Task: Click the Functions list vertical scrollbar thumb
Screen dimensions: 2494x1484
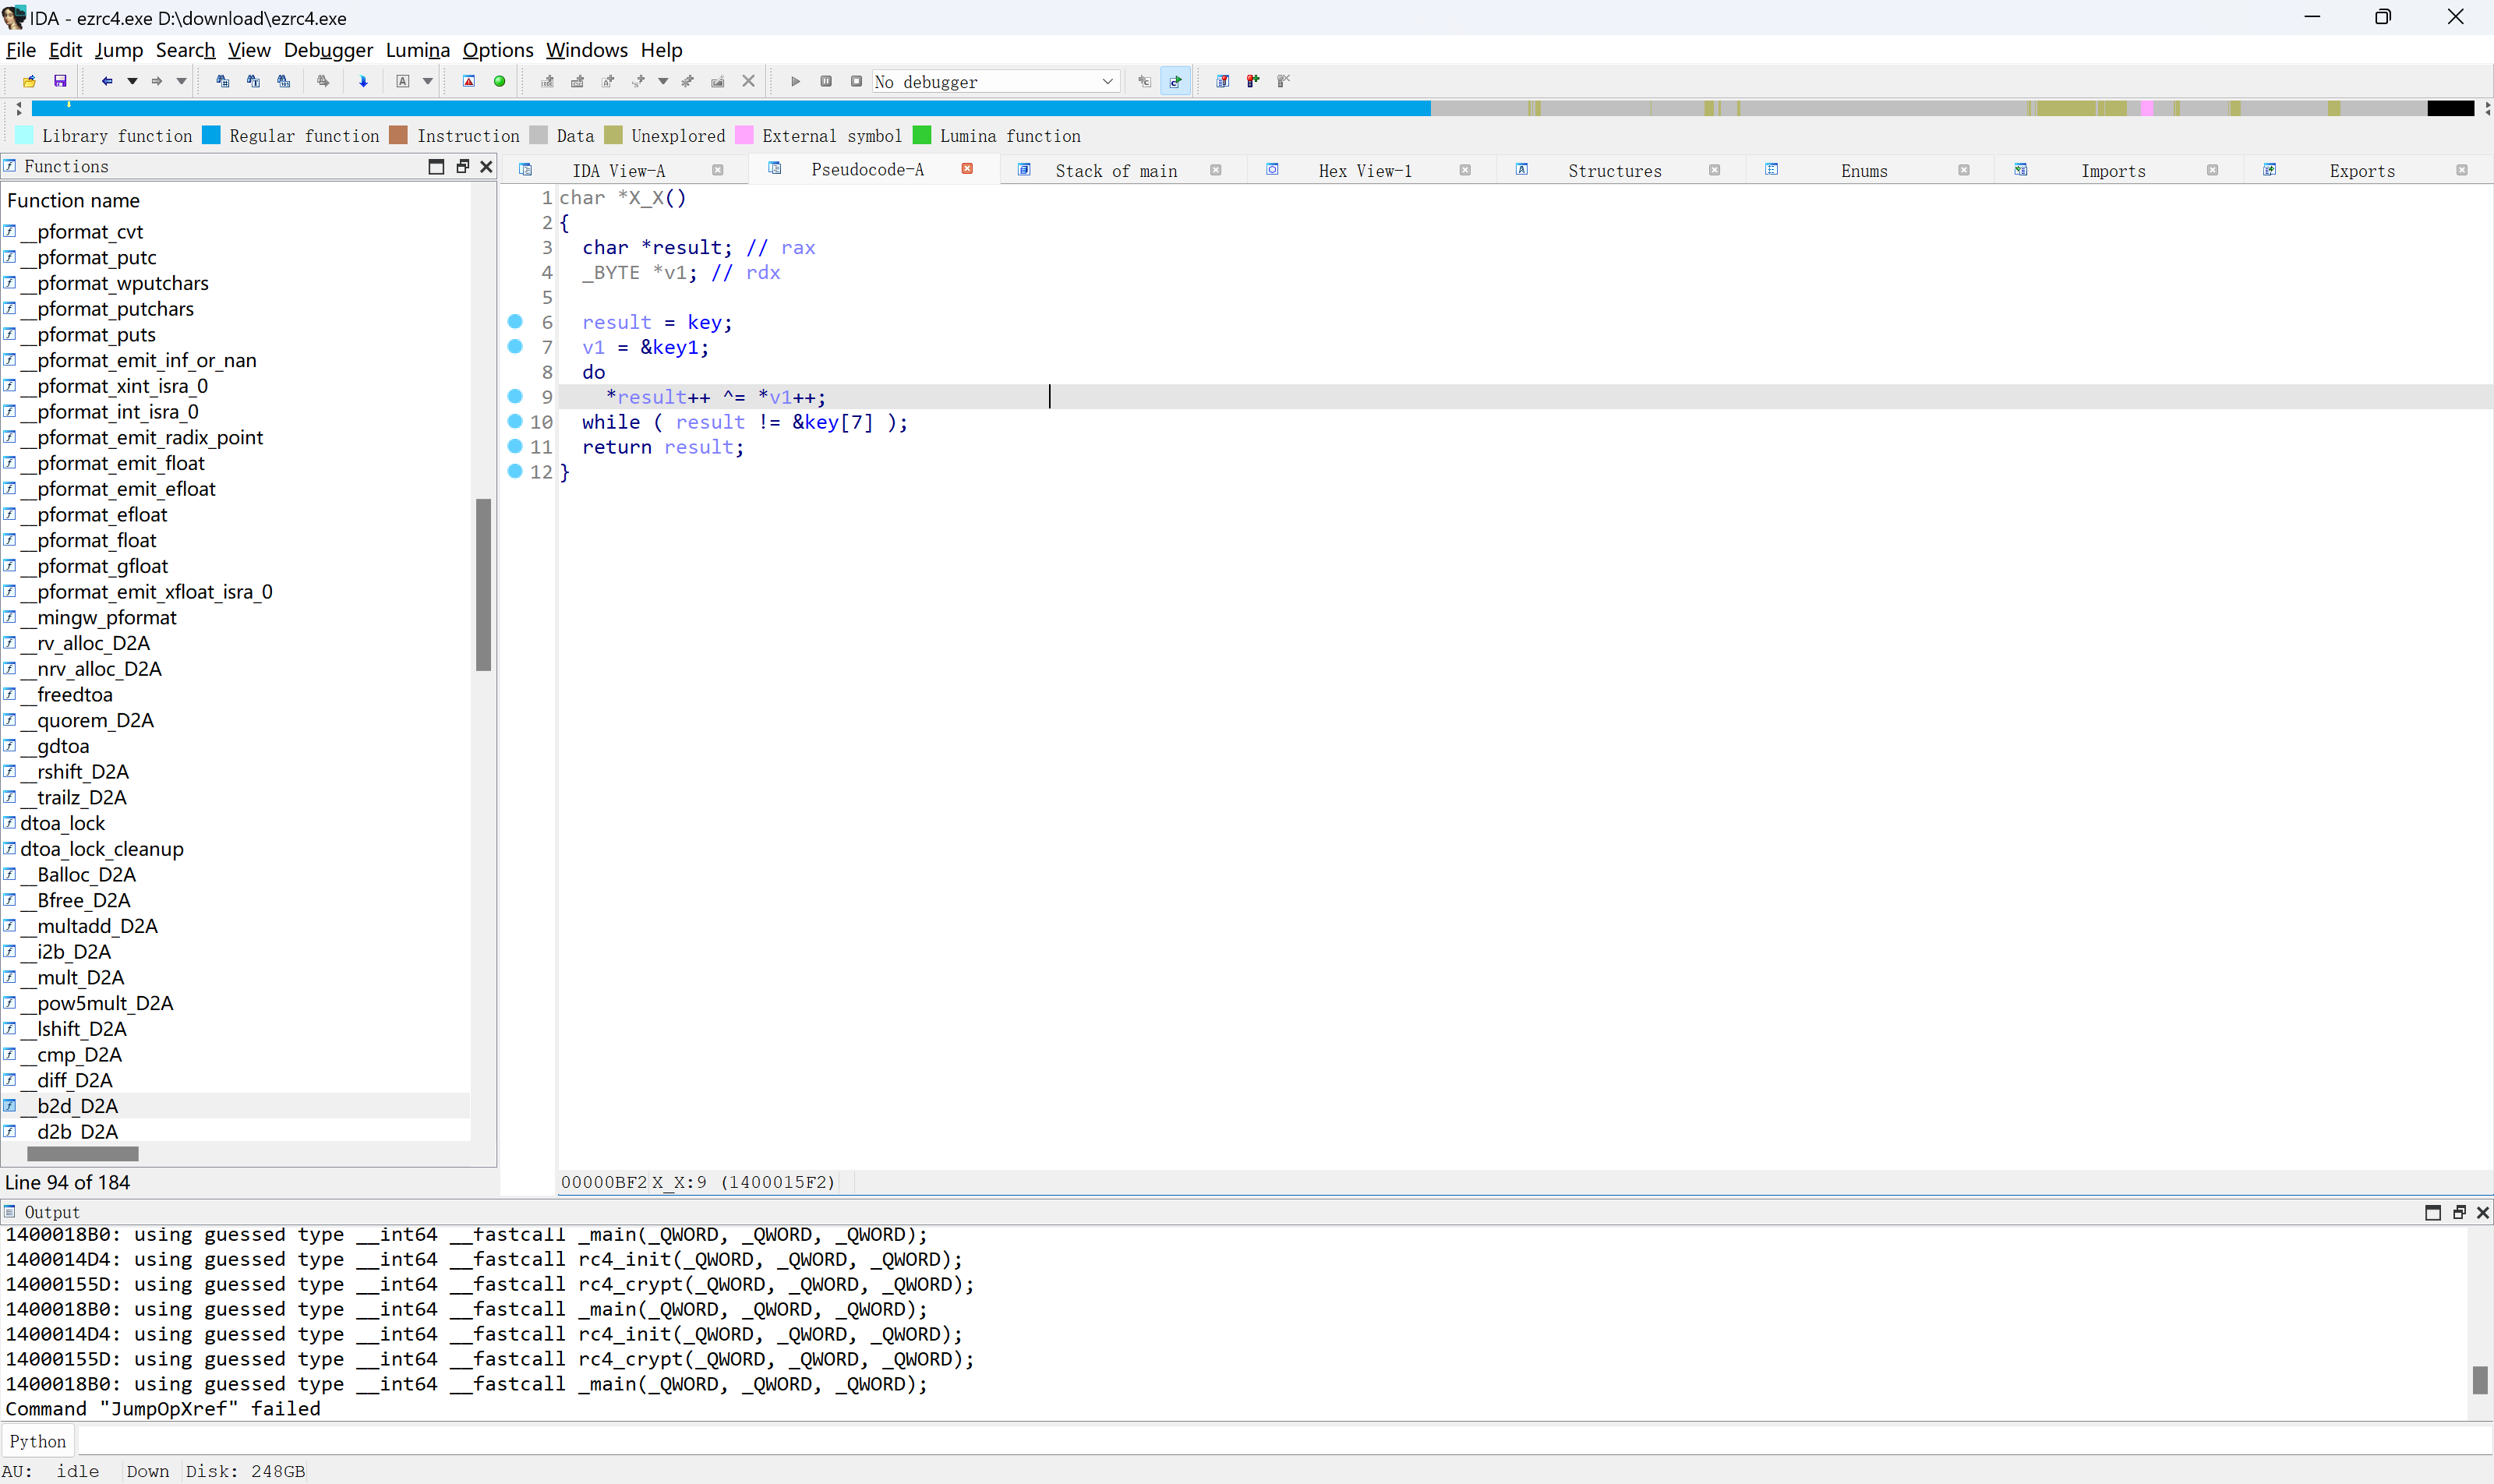Action: 483,584
